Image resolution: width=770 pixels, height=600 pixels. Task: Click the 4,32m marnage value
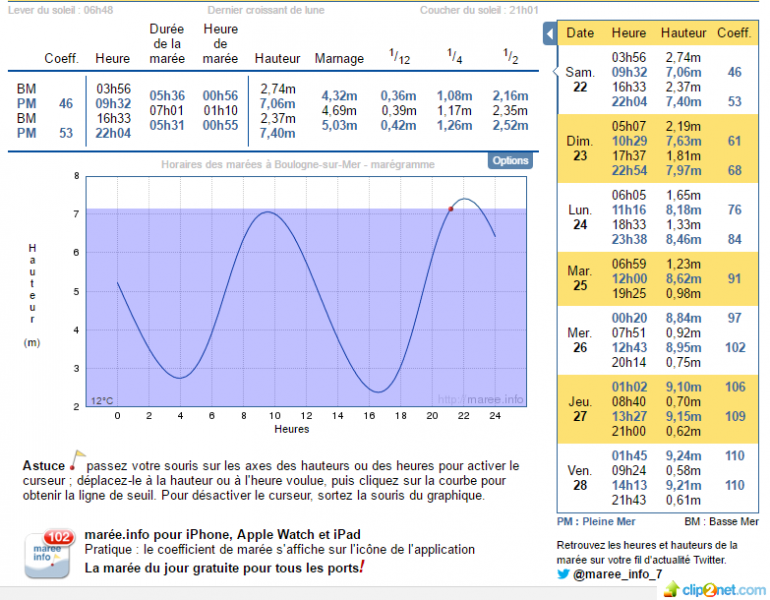pos(339,96)
